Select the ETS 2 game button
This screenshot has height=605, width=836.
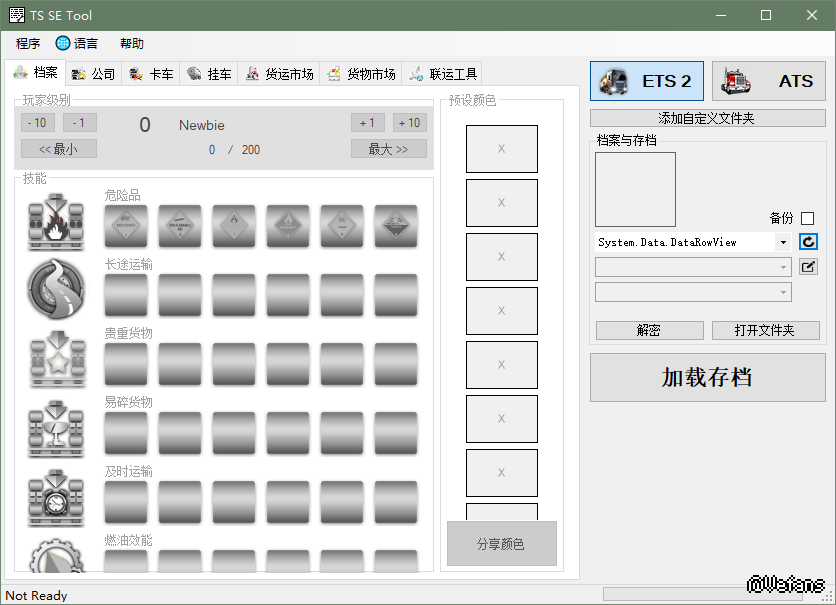(x=646, y=81)
